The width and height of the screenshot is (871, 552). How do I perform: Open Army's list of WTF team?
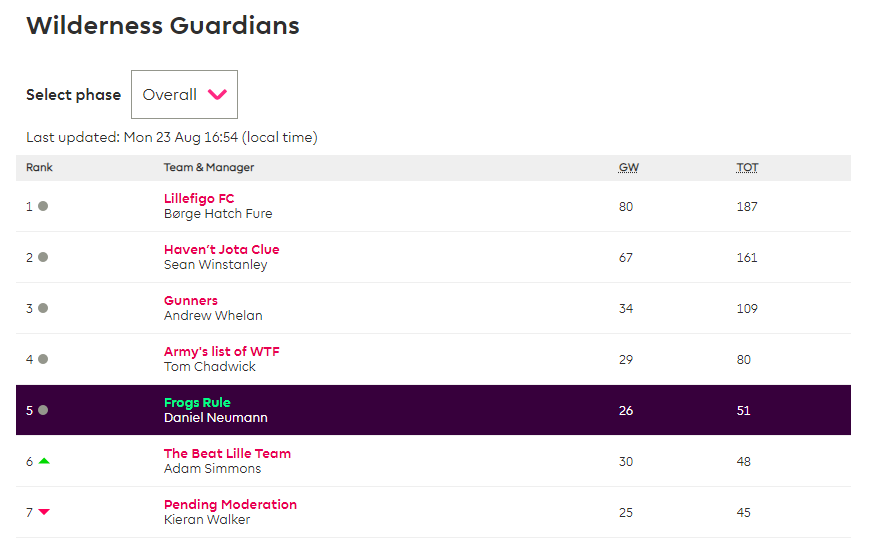[x=222, y=352]
